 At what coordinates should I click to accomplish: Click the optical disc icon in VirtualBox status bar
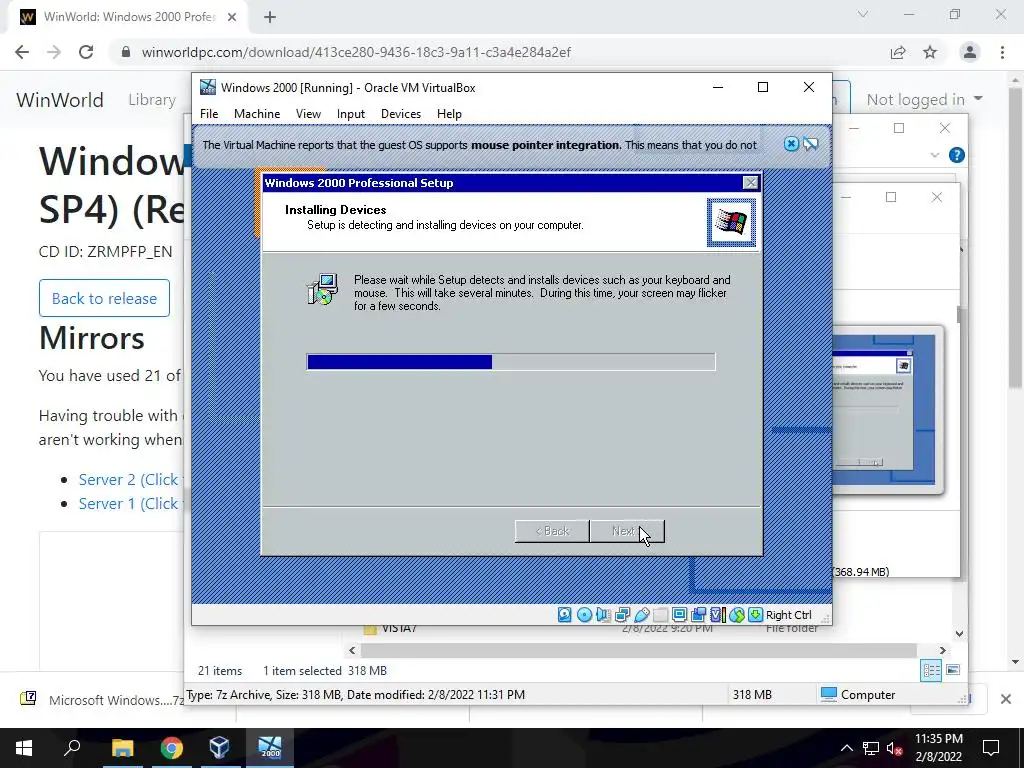click(x=584, y=615)
